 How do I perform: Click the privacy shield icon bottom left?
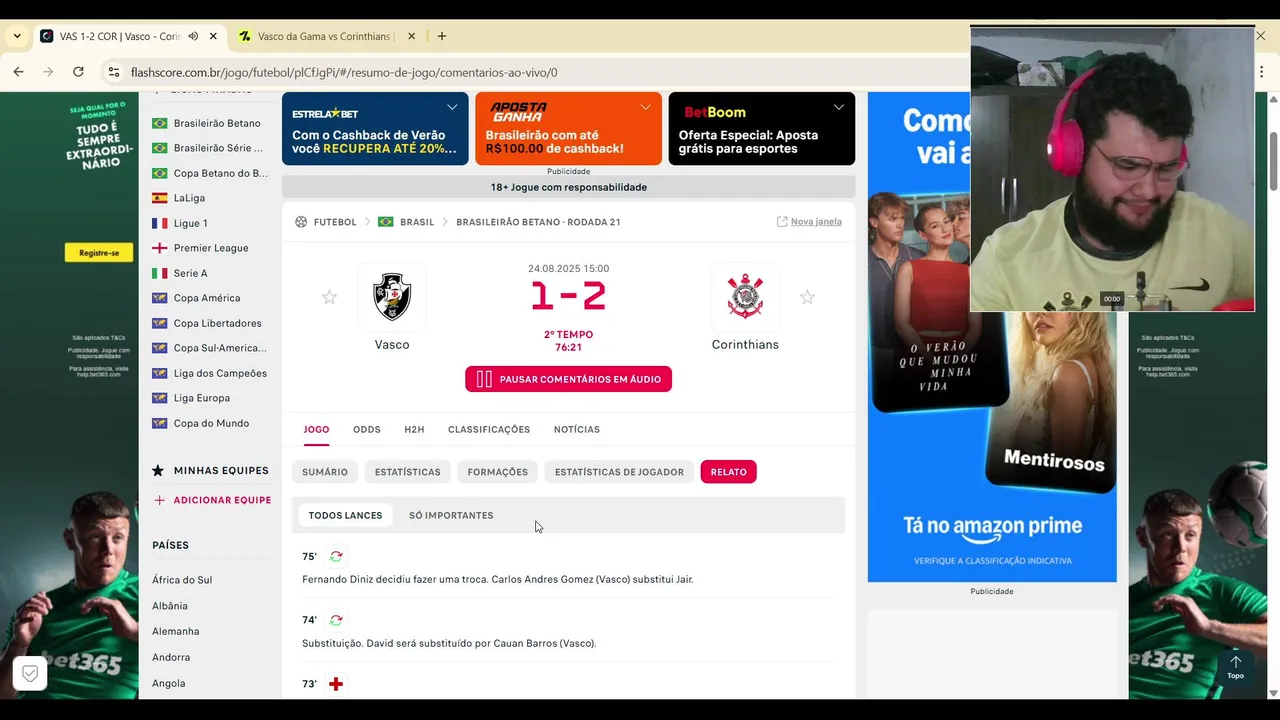[x=30, y=674]
